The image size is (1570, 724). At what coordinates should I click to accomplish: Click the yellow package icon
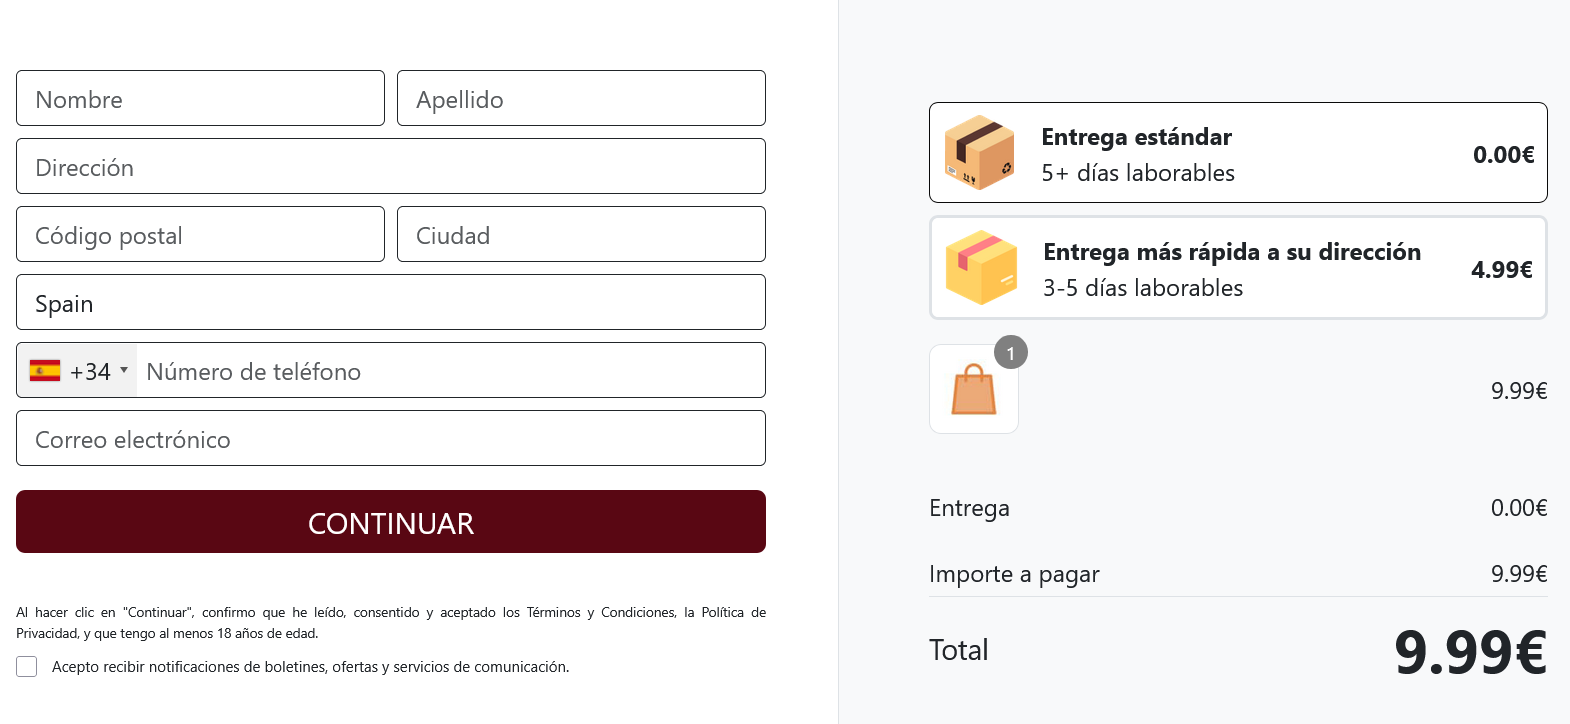coord(981,268)
